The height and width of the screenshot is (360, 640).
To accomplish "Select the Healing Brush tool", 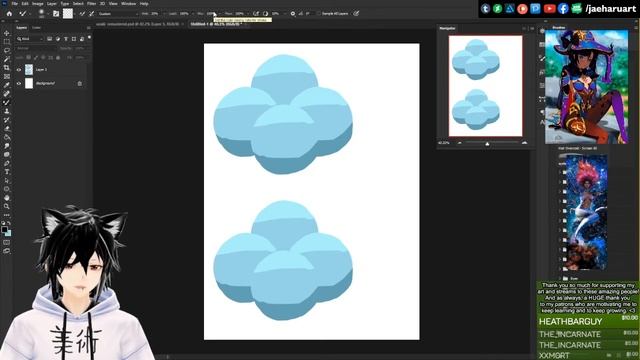I will 7,94.
